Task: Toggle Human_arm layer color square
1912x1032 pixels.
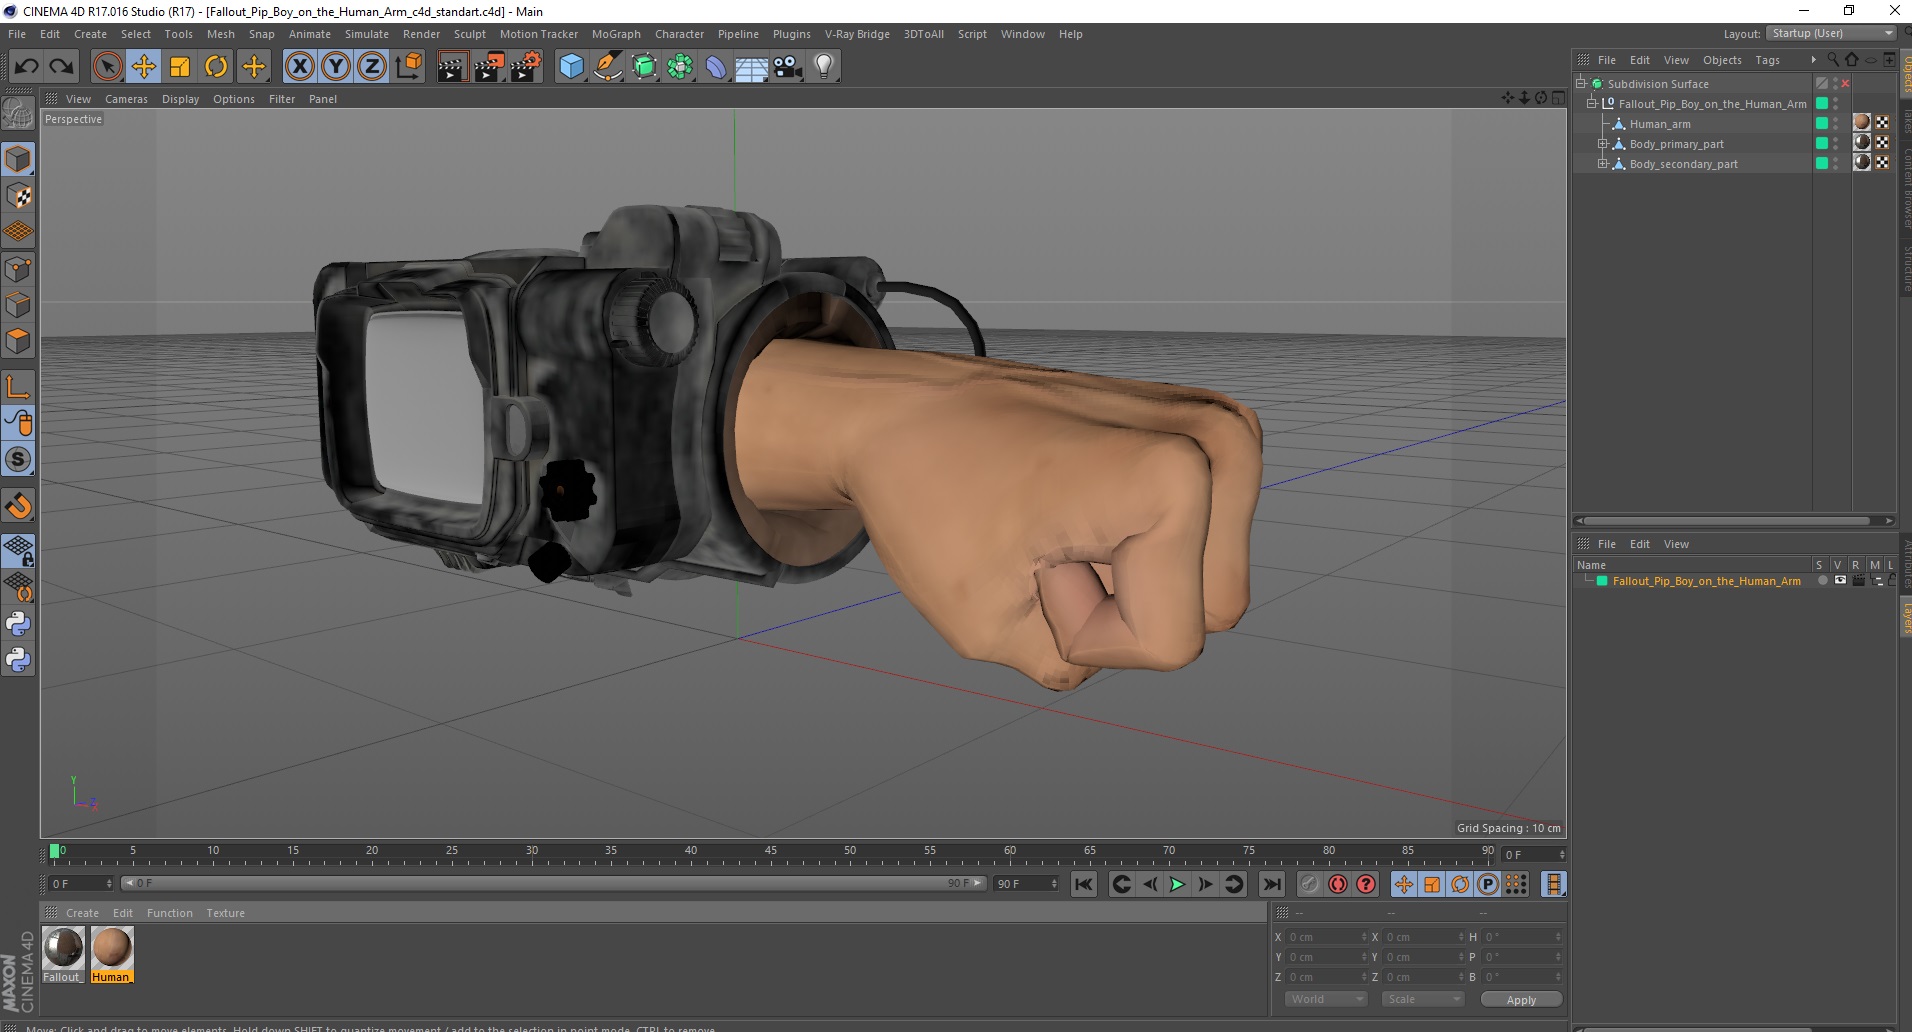Action: tap(1822, 123)
